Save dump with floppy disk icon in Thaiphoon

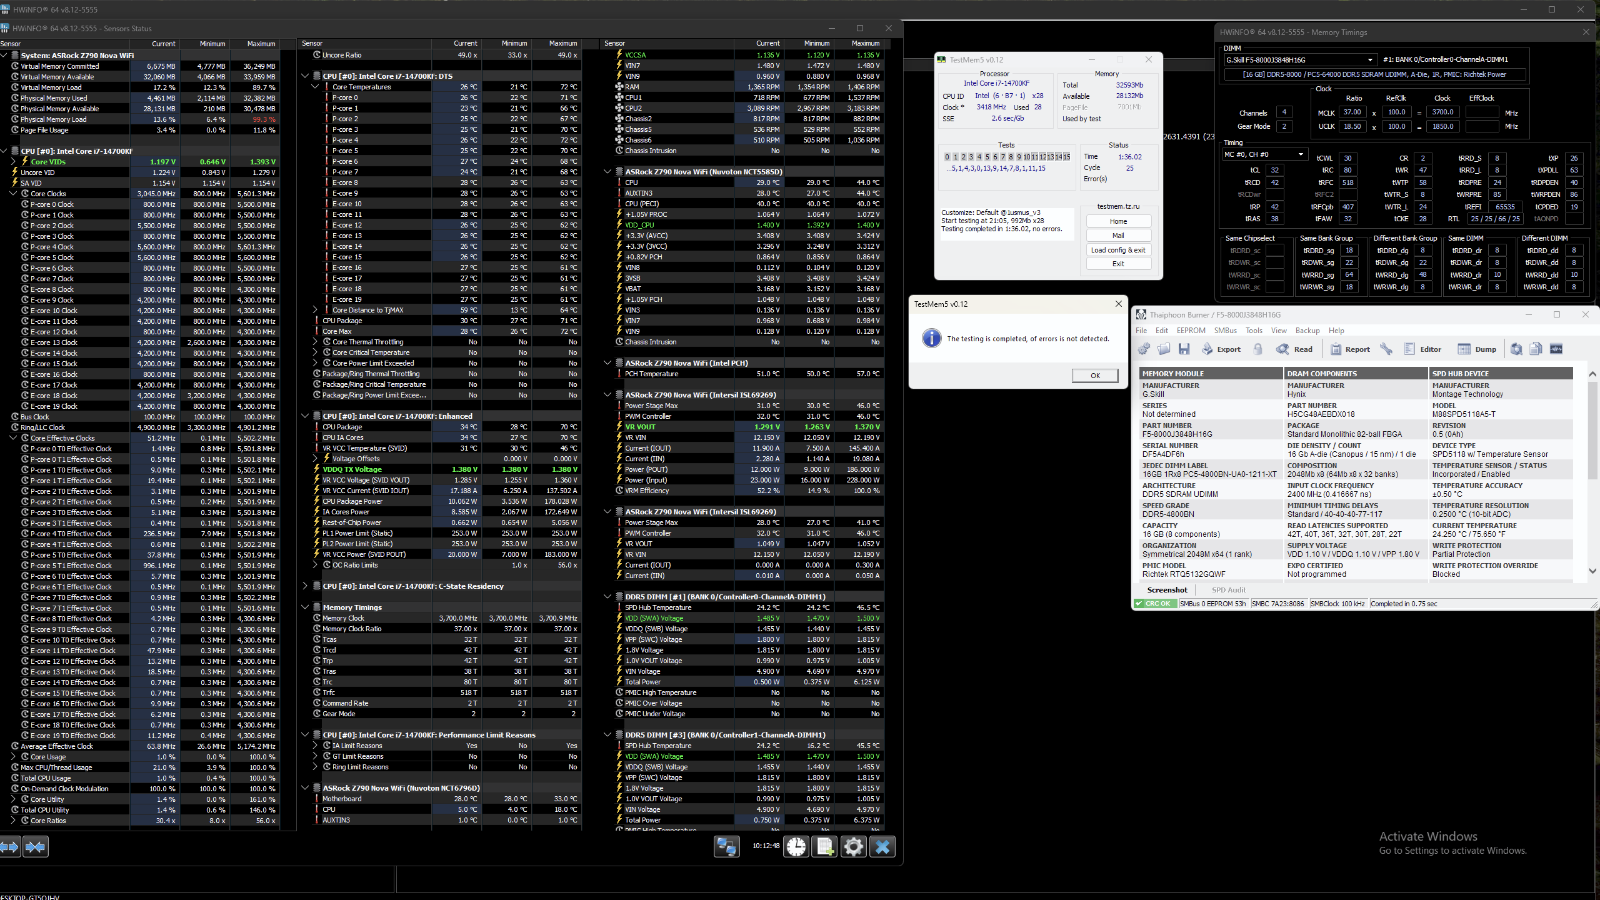coord(1184,349)
